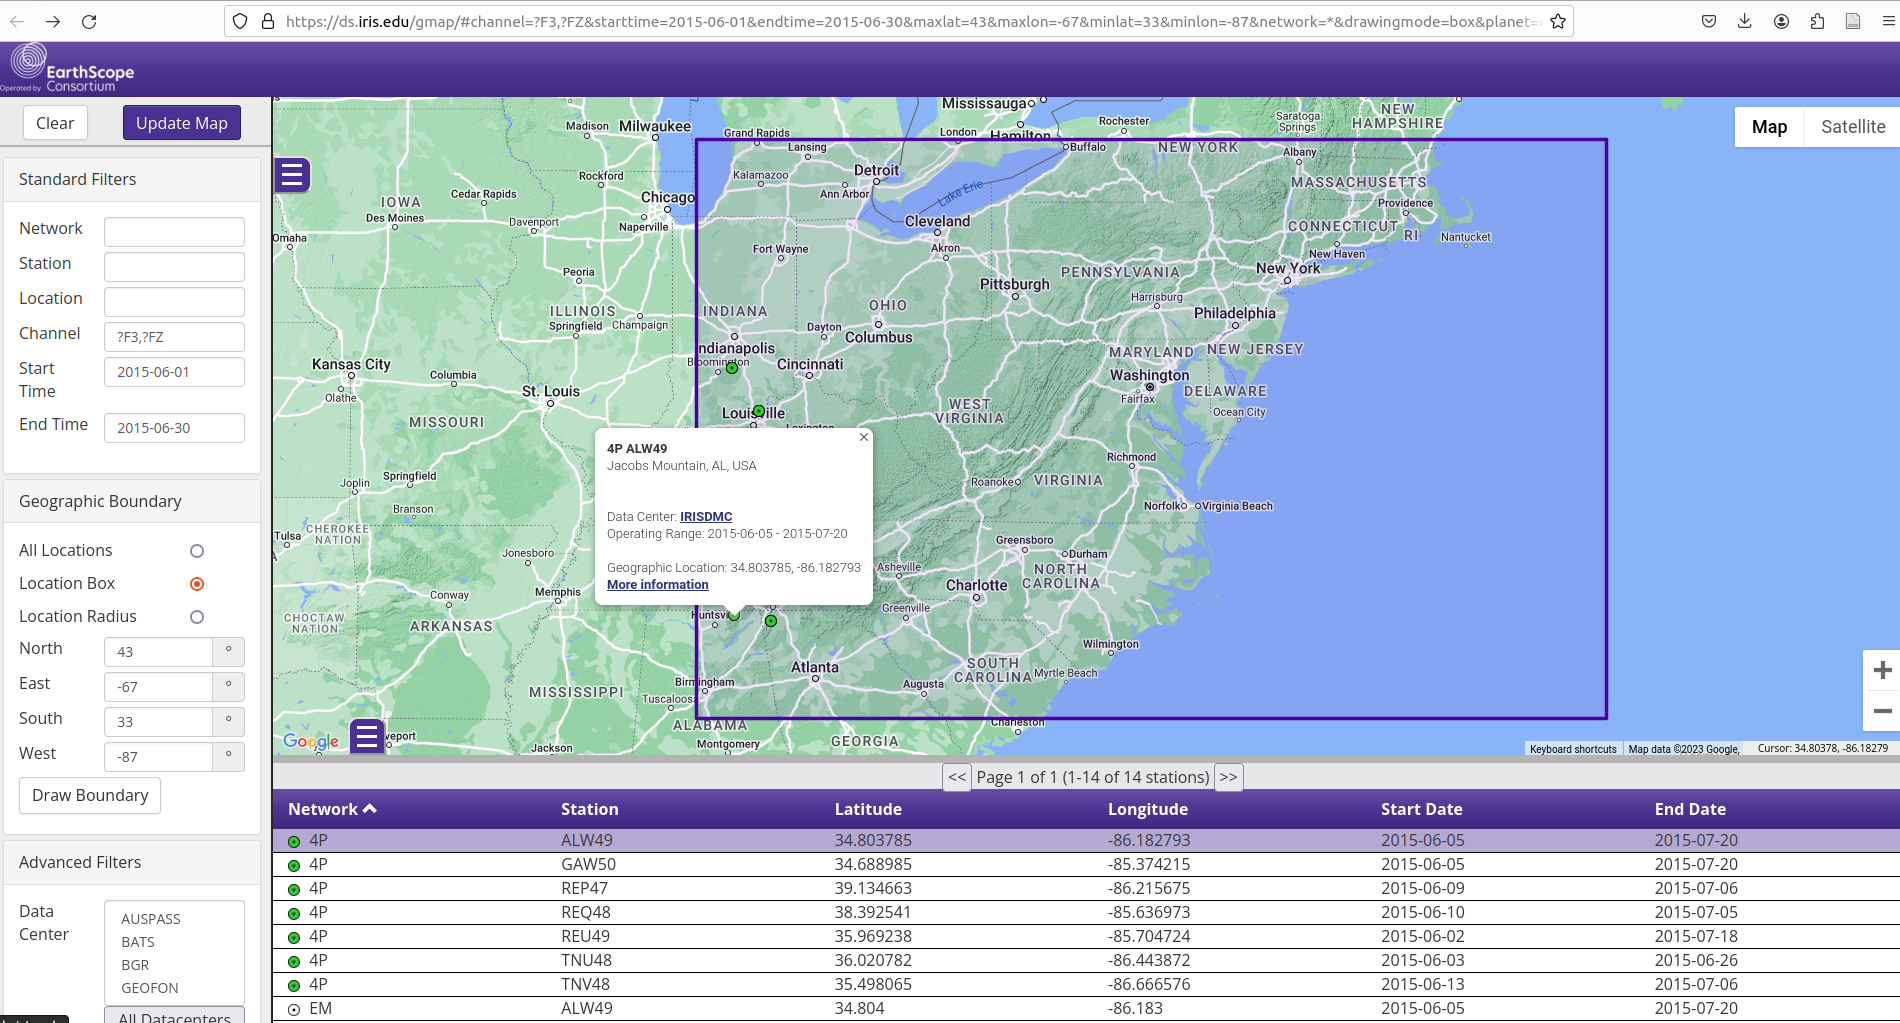Select the All Locations radio button
The width and height of the screenshot is (1900, 1023).
pos(197,551)
